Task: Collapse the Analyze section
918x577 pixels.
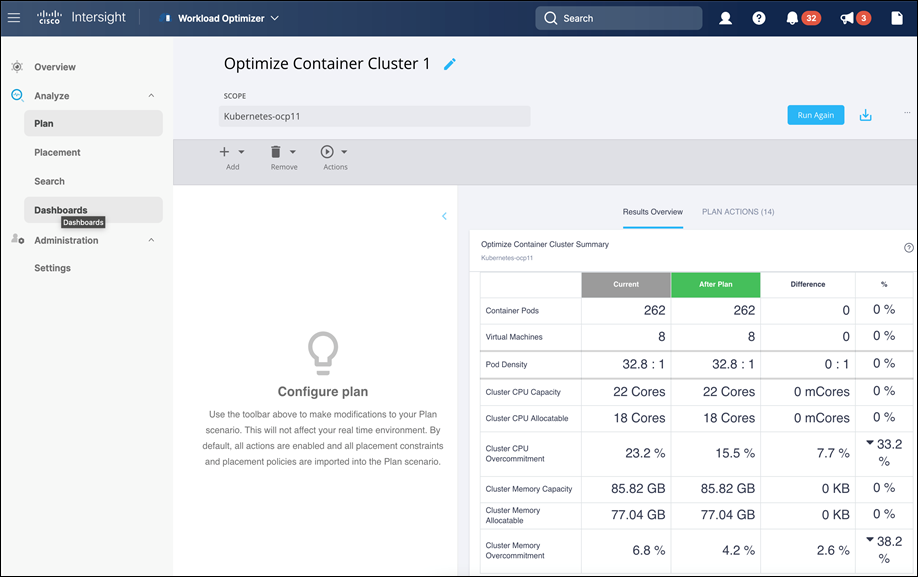Action: [x=150, y=95]
